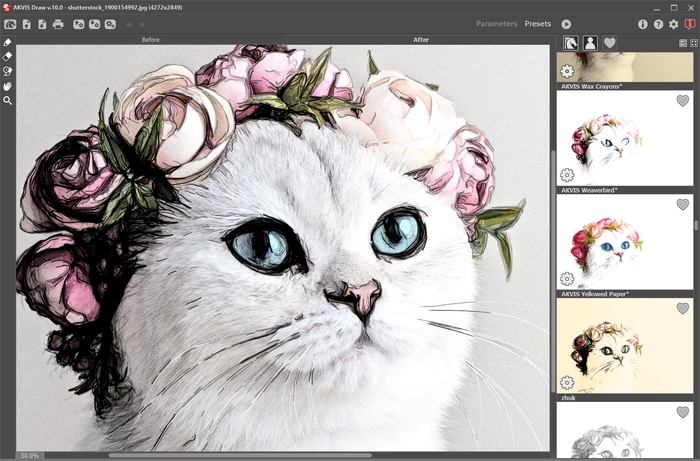Select the Zoom magnifier tool

7,101
